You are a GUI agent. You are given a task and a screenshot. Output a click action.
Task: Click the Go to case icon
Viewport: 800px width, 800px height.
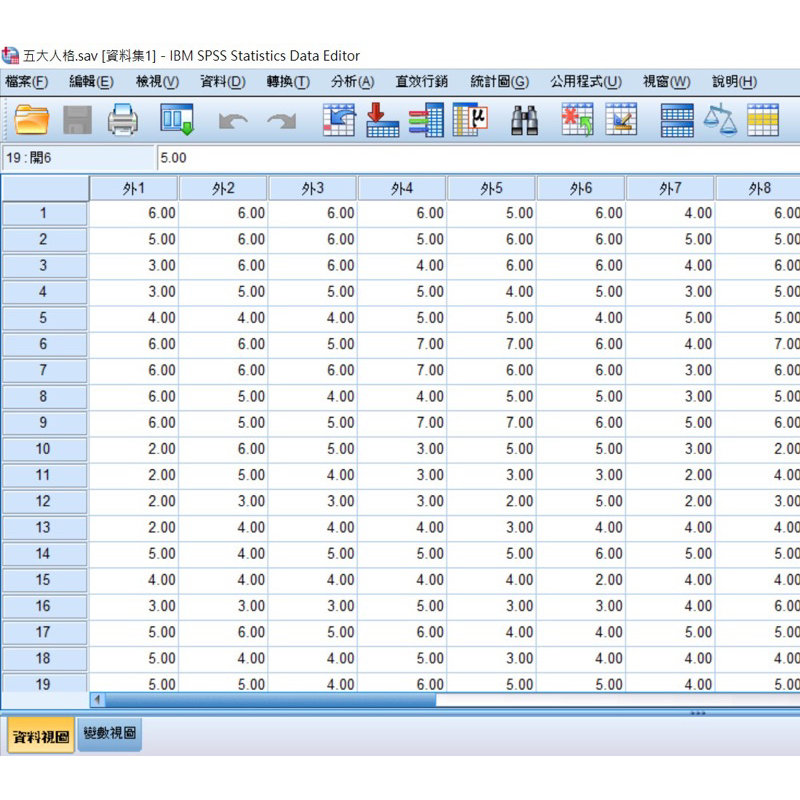(339, 120)
